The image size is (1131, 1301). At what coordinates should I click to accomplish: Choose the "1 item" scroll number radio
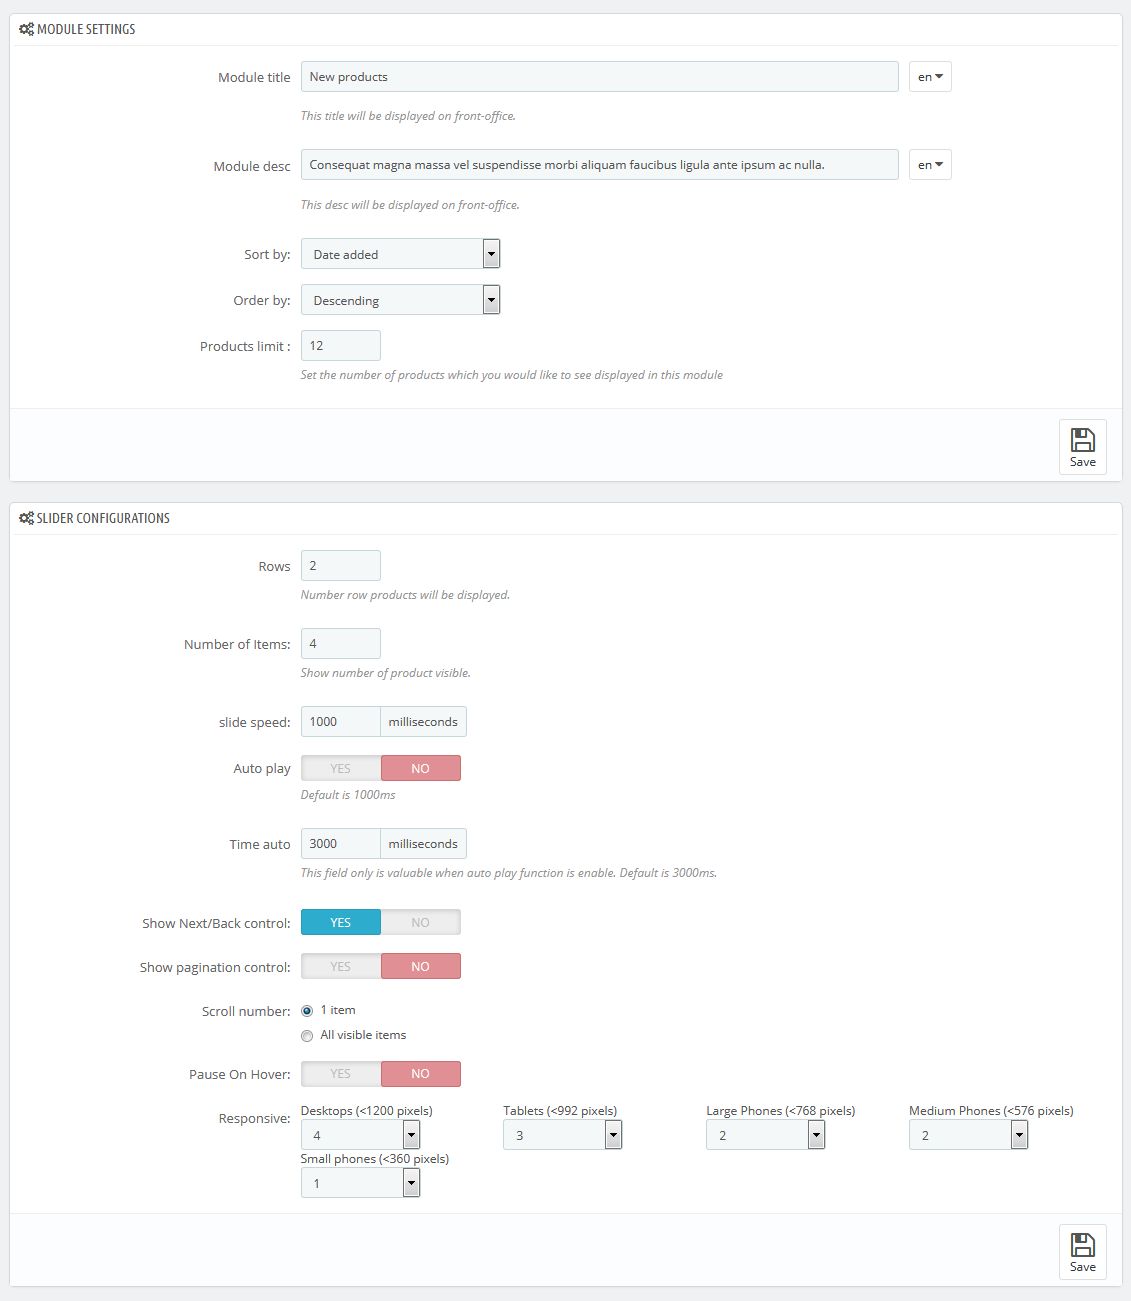pos(307,1011)
